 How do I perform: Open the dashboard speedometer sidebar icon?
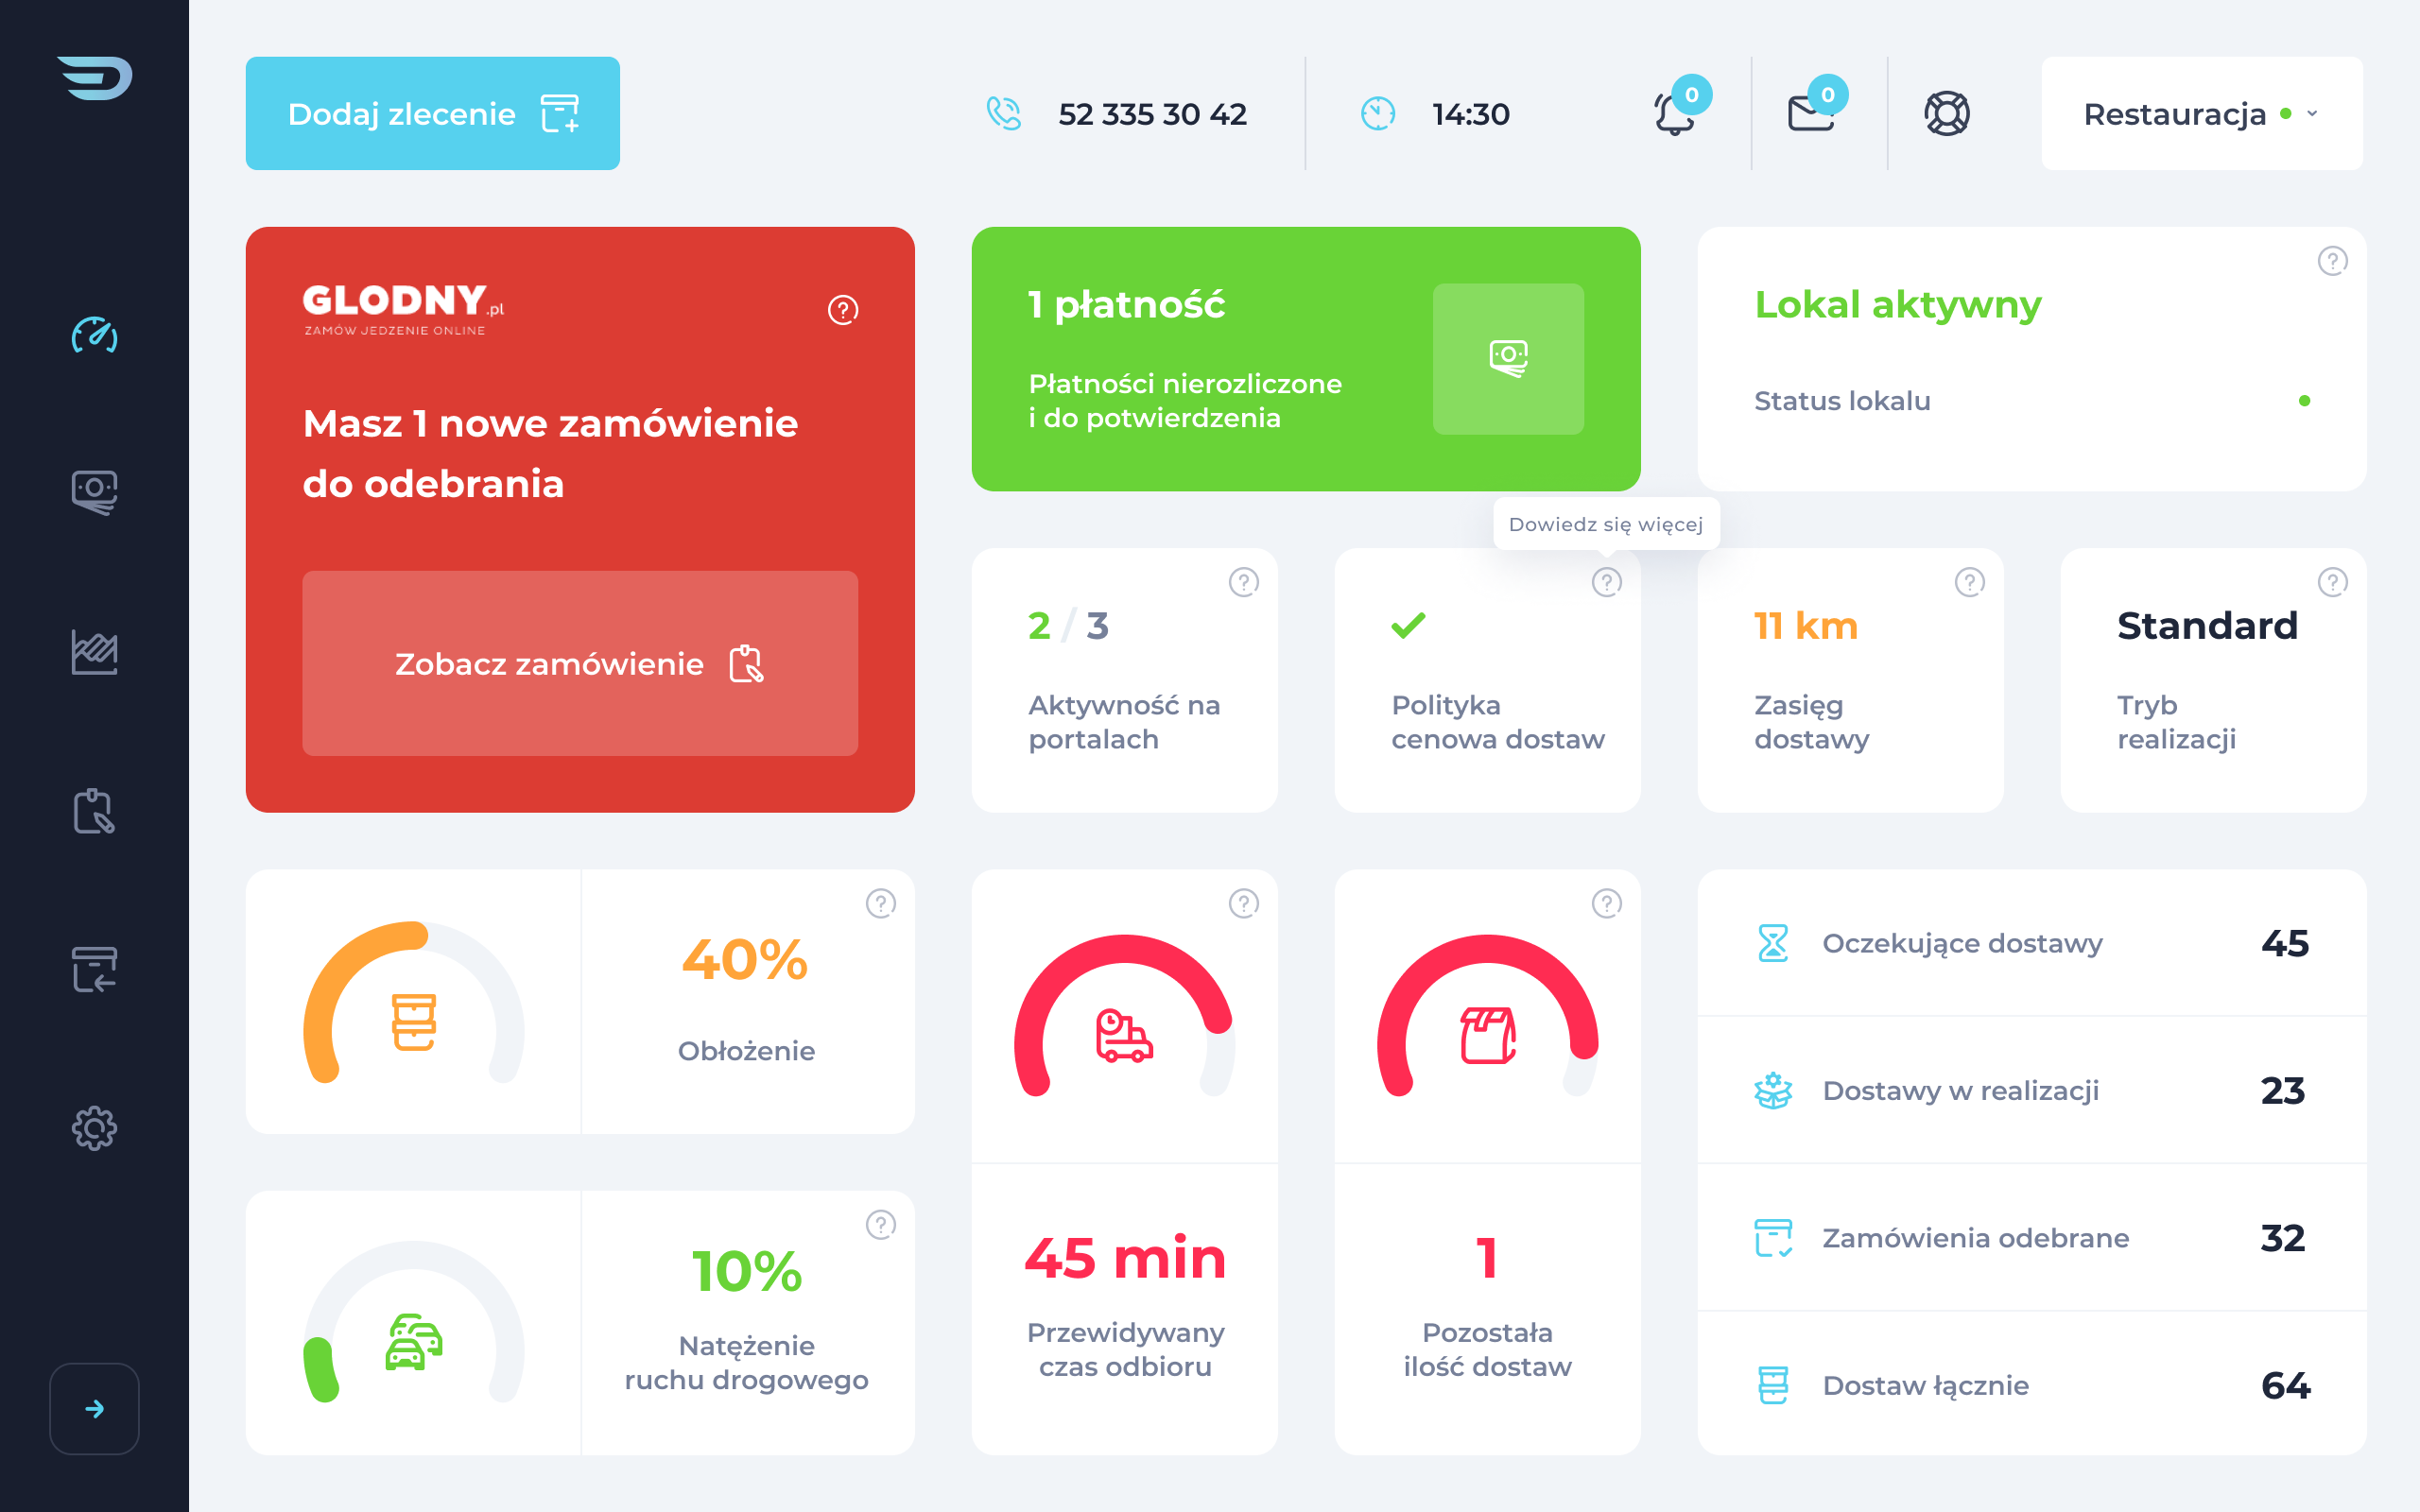[x=95, y=335]
